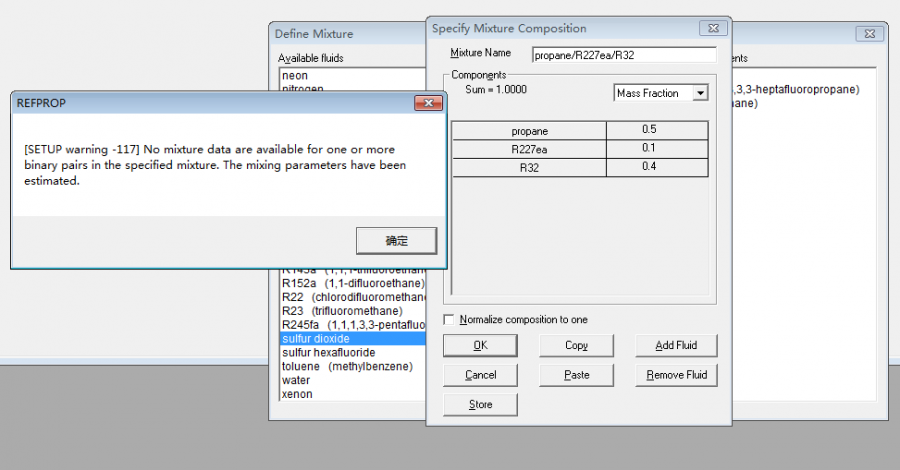Select sulfur dioxide in fluid list
This screenshot has width=900, height=470.
[352, 339]
